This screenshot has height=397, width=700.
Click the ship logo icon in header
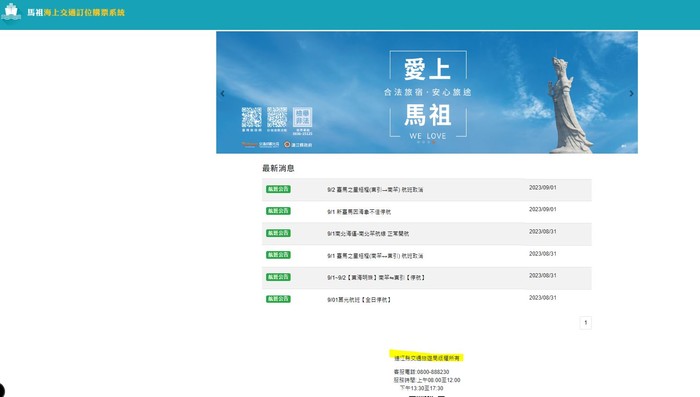[11, 12]
